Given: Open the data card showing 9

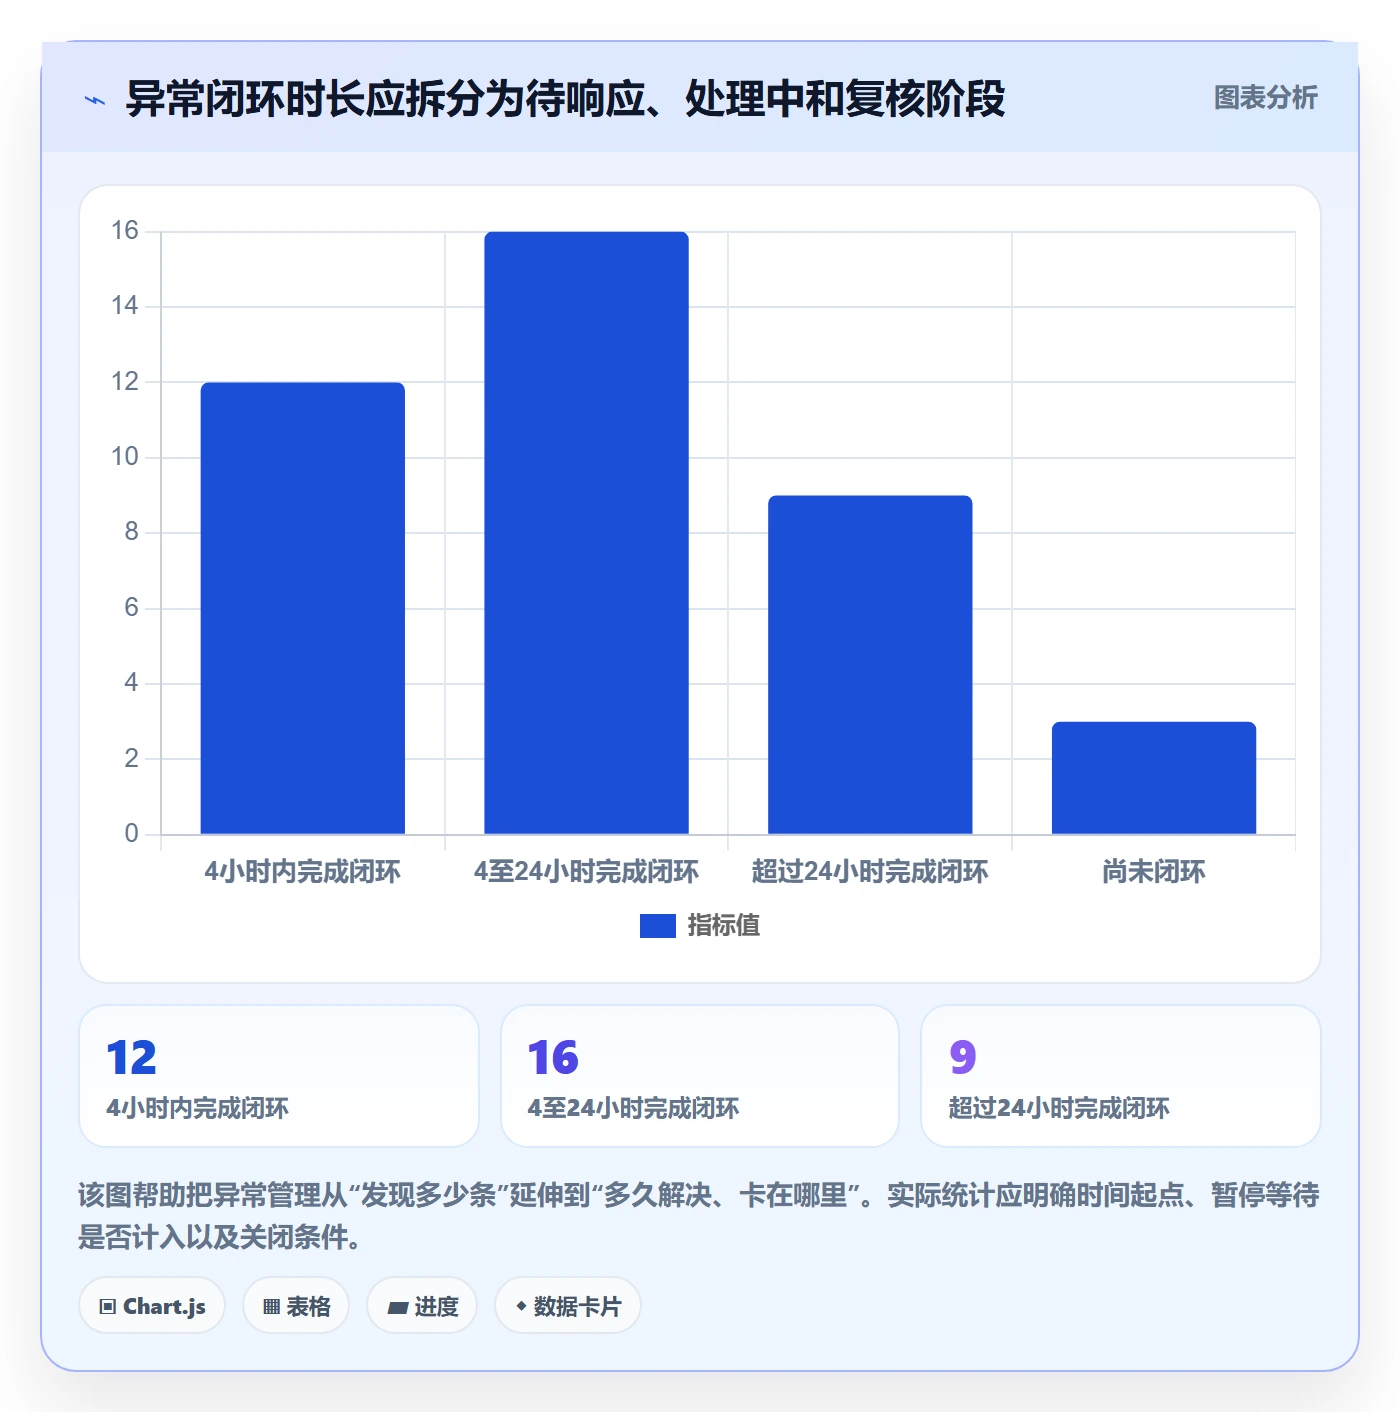Looking at the screenshot, I should click(x=1121, y=1076).
